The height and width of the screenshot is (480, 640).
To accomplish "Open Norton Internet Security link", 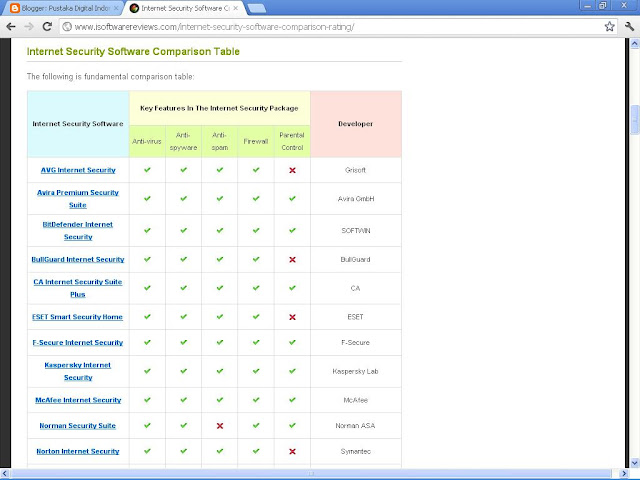I will pos(78,451).
